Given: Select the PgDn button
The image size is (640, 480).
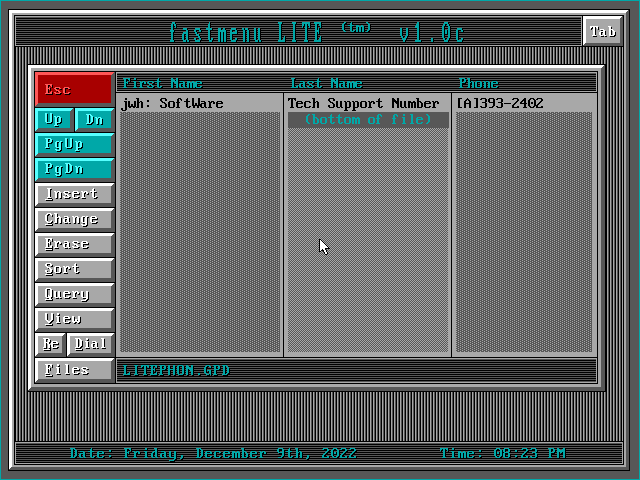Looking at the screenshot, I should [x=74, y=169].
